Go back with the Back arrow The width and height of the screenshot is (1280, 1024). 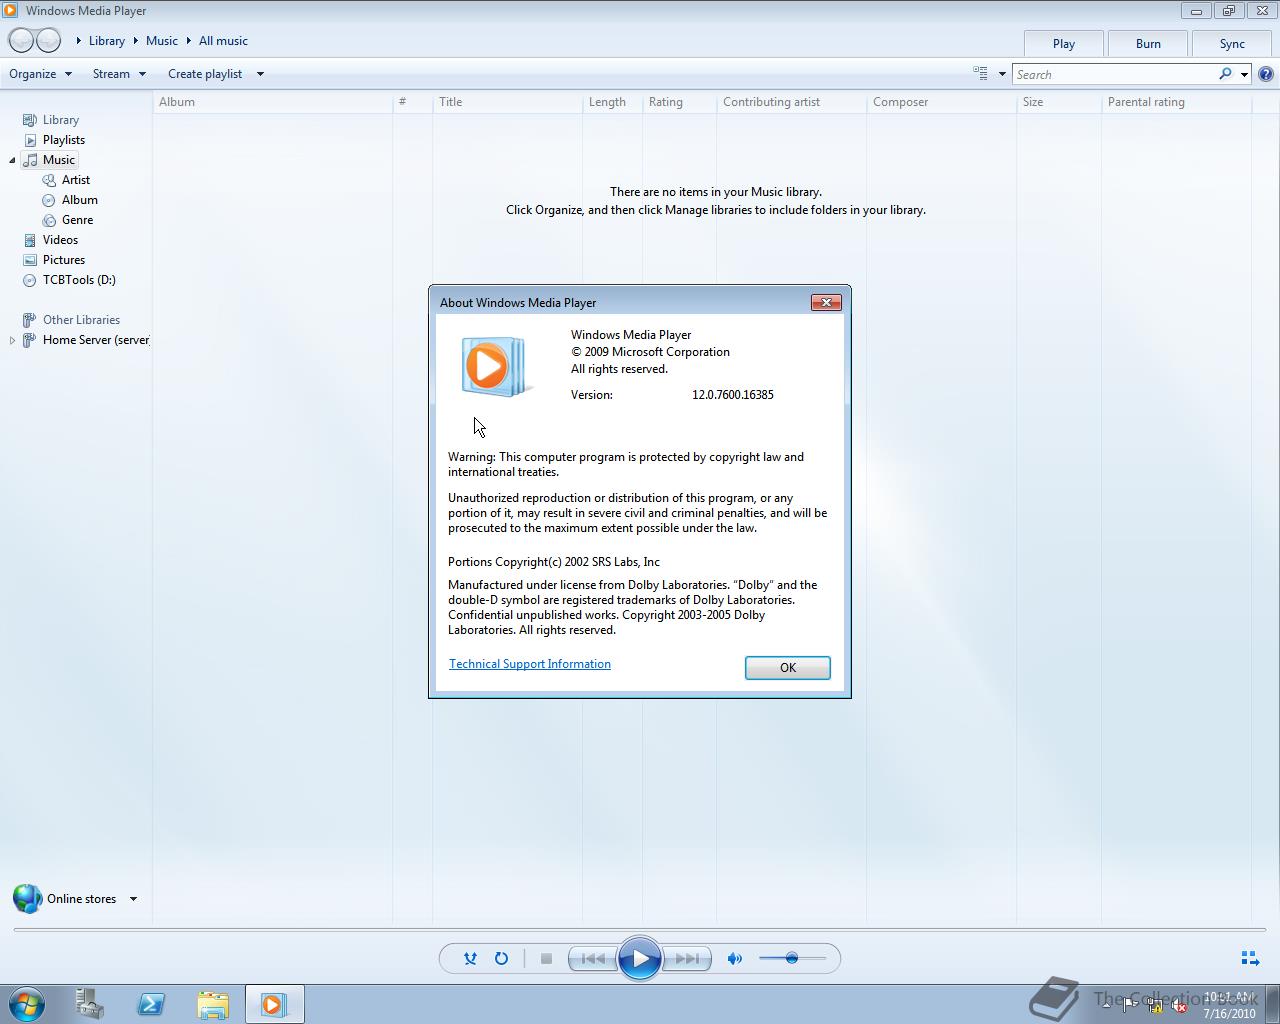click(21, 41)
